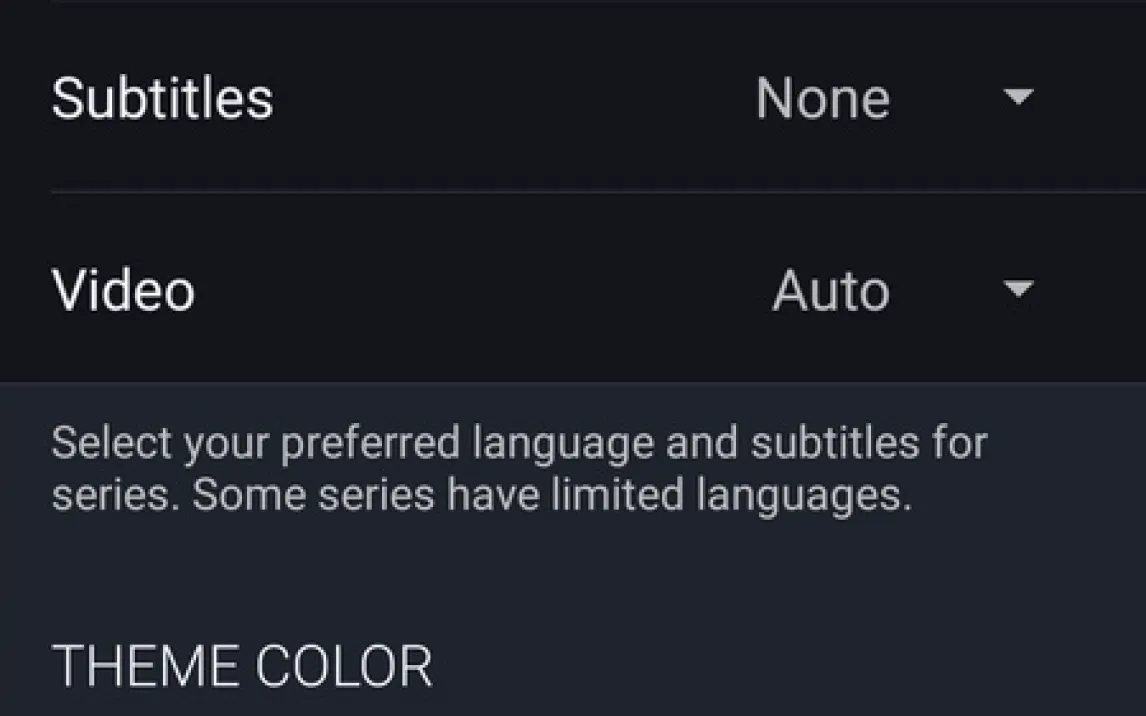The width and height of the screenshot is (1146, 716).
Task: Open the Subtitles dropdown arrow
Action: 1018,97
